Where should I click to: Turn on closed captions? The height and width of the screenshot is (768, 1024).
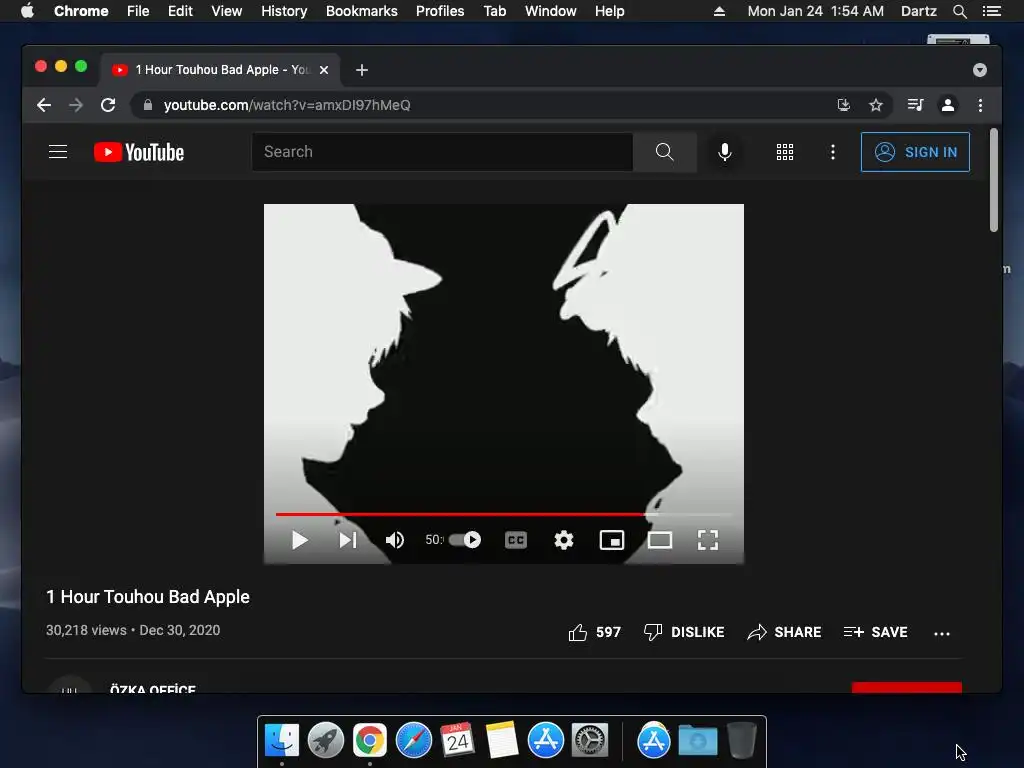[516, 540]
